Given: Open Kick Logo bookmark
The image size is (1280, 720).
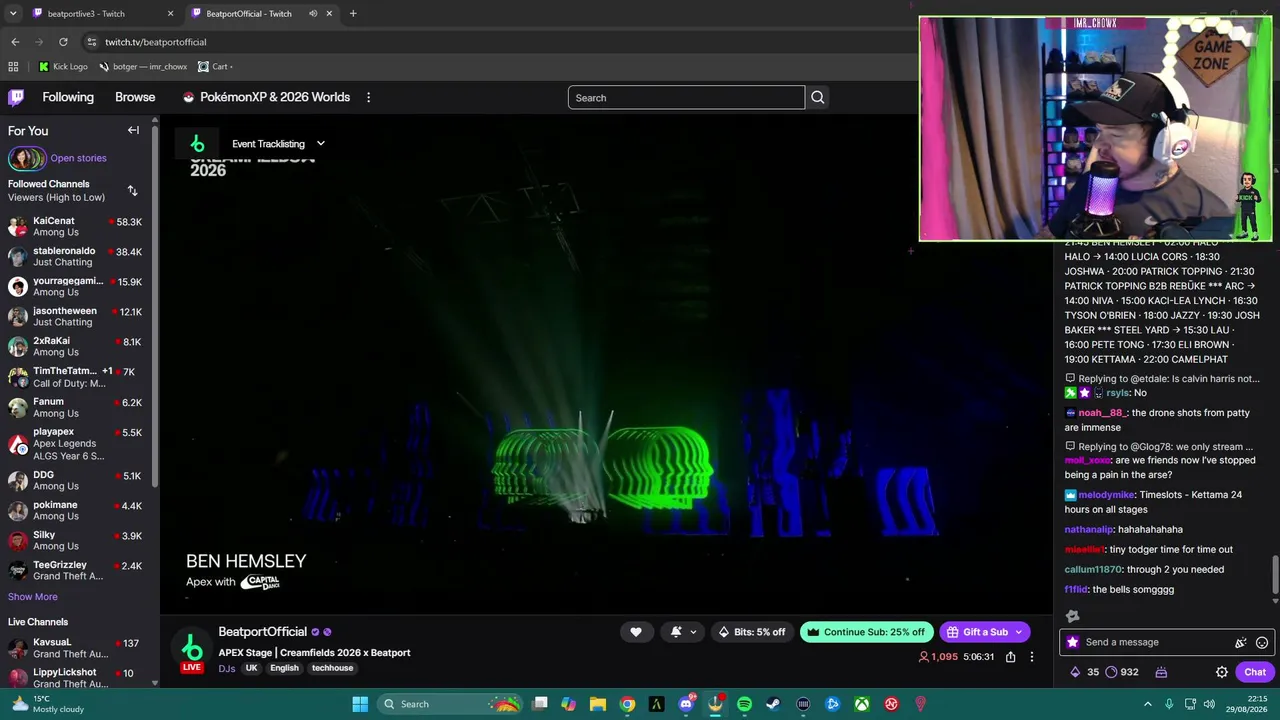Looking at the screenshot, I should pyautogui.click(x=63, y=67).
